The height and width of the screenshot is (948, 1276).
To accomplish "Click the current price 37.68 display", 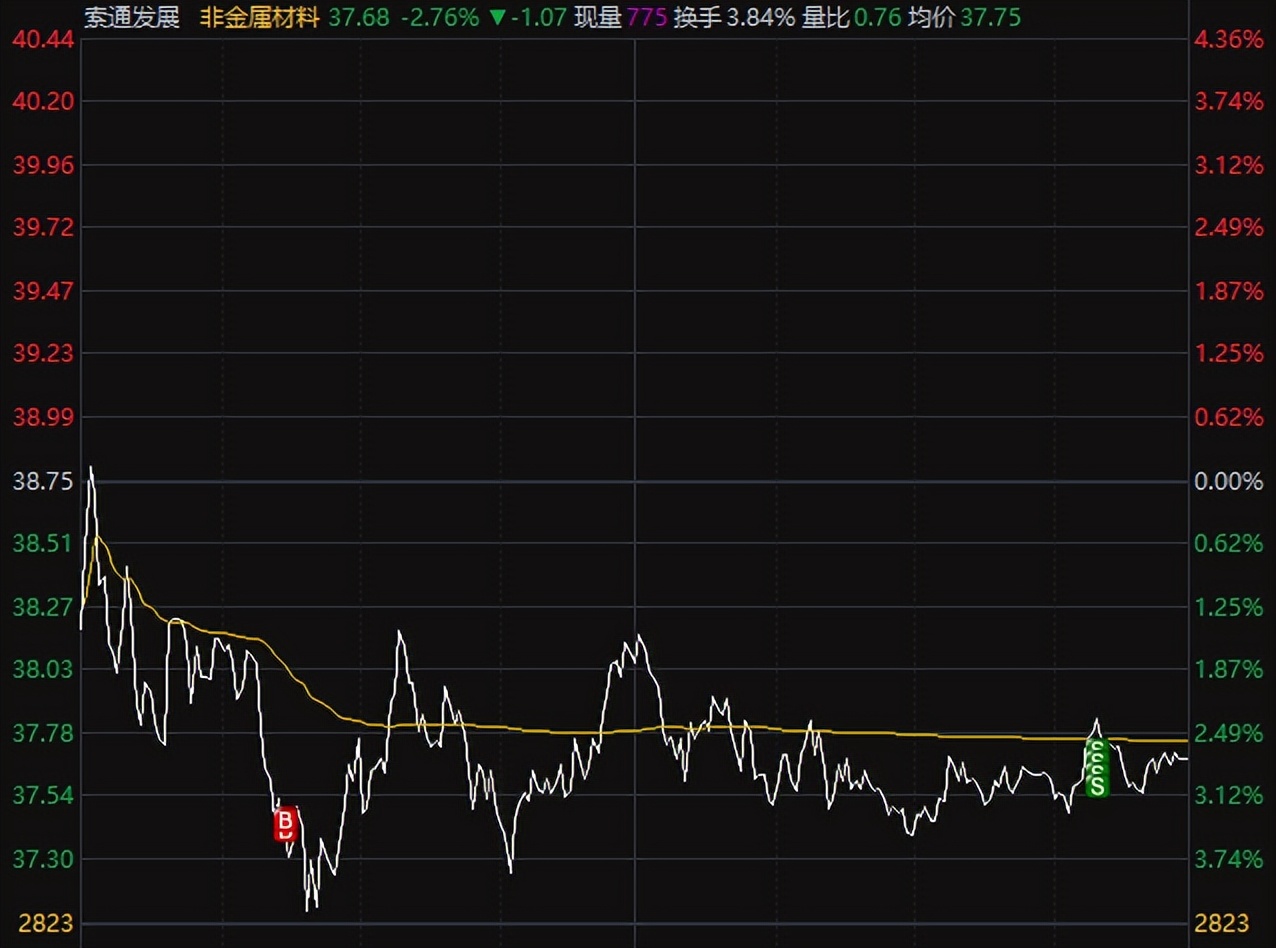I will [x=356, y=17].
